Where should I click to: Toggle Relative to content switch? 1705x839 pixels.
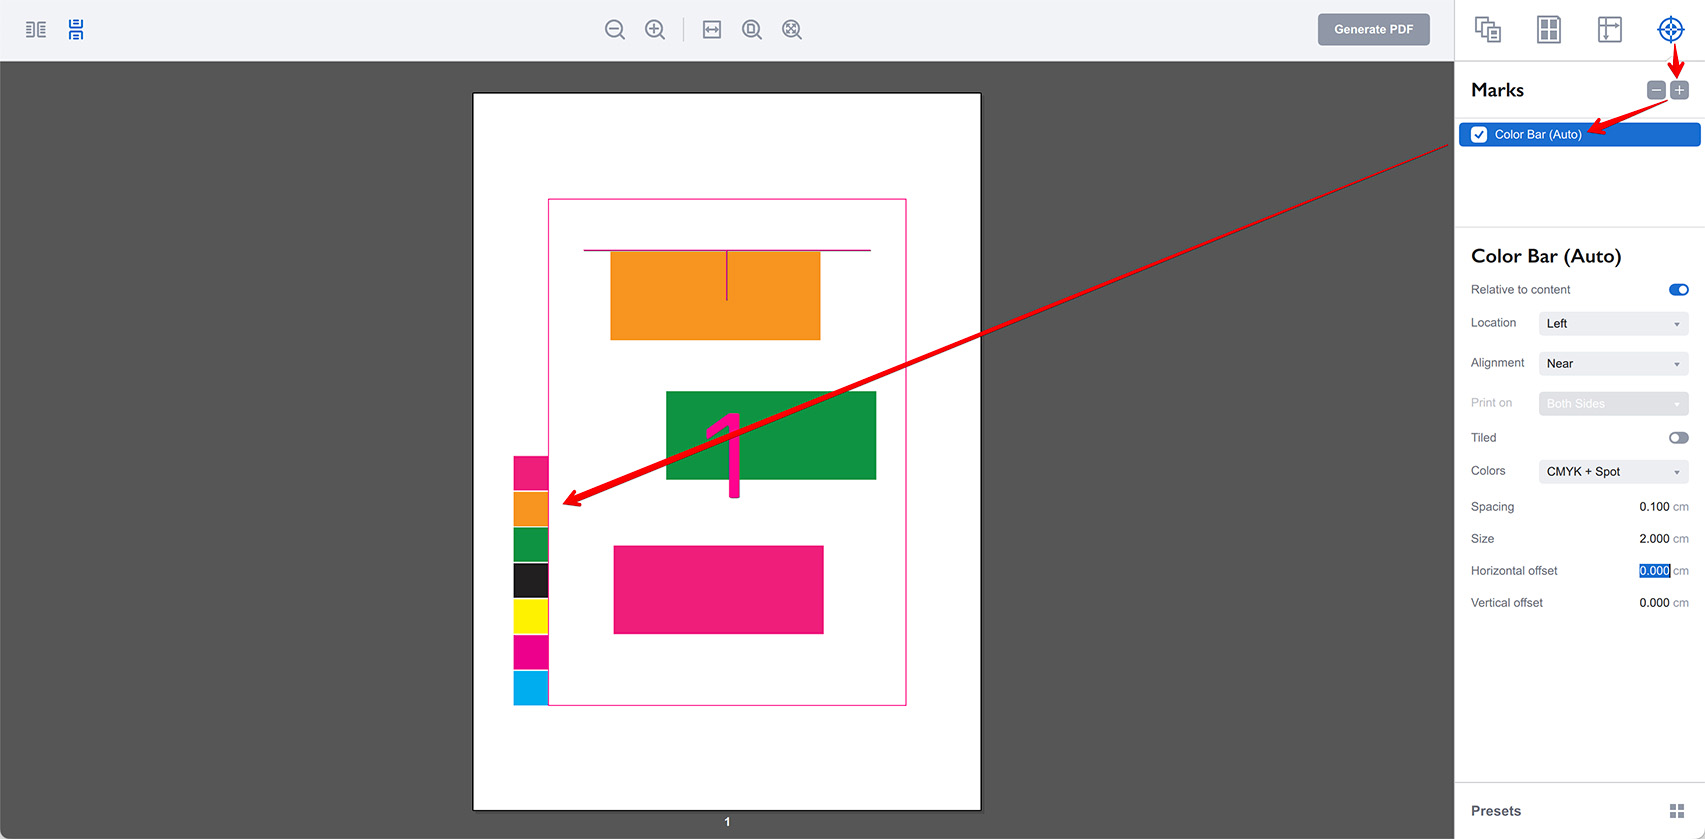pyautogui.click(x=1678, y=290)
